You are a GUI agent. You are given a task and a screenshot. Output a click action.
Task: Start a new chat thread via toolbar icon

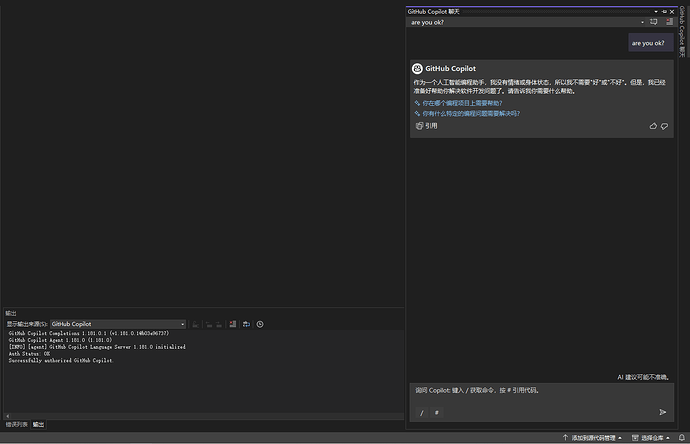point(654,22)
